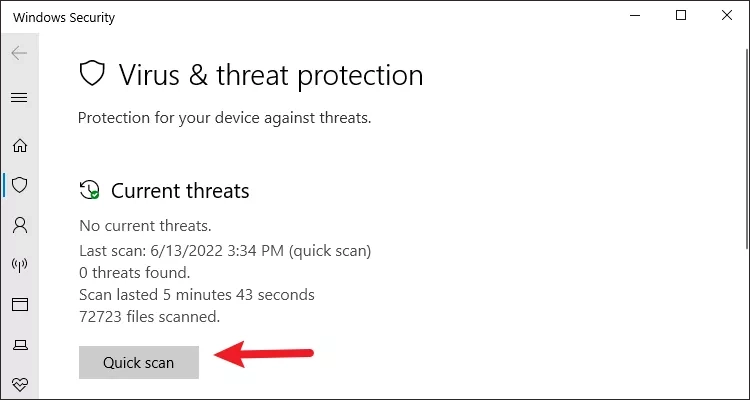Click the Windows Security title bar text

click(64, 18)
